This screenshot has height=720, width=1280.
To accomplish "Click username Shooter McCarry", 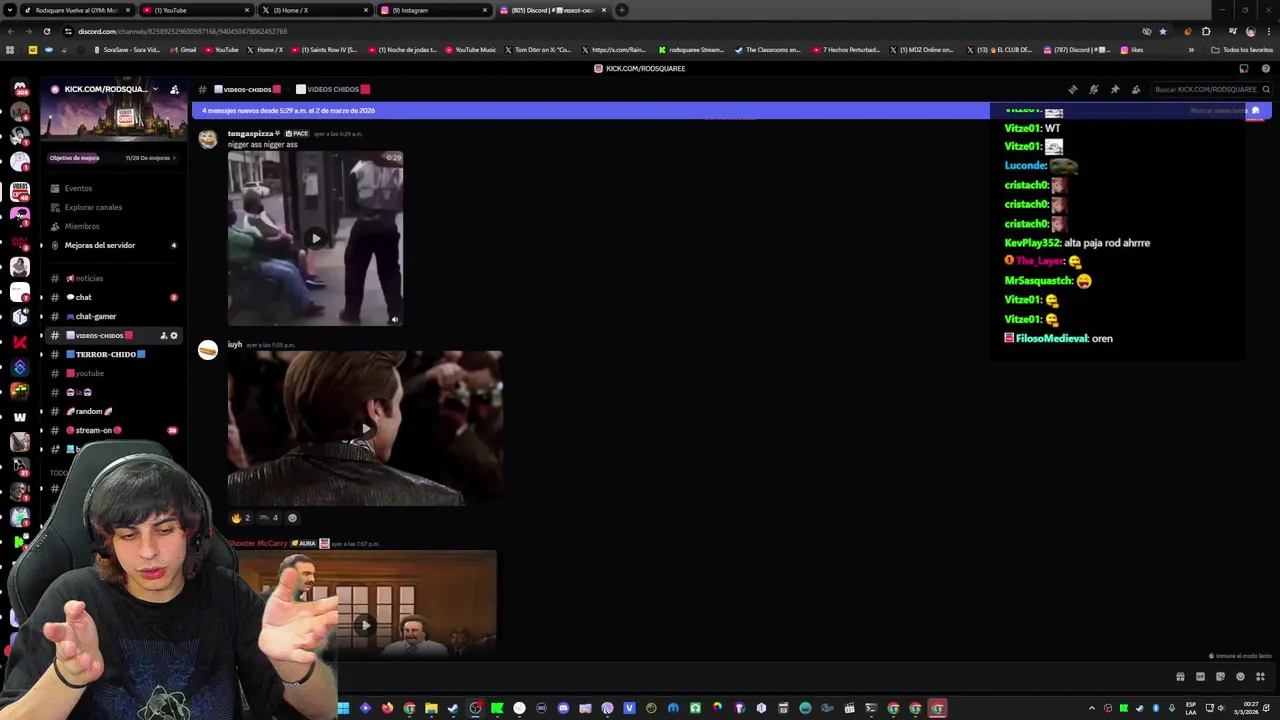I will (x=258, y=543).
